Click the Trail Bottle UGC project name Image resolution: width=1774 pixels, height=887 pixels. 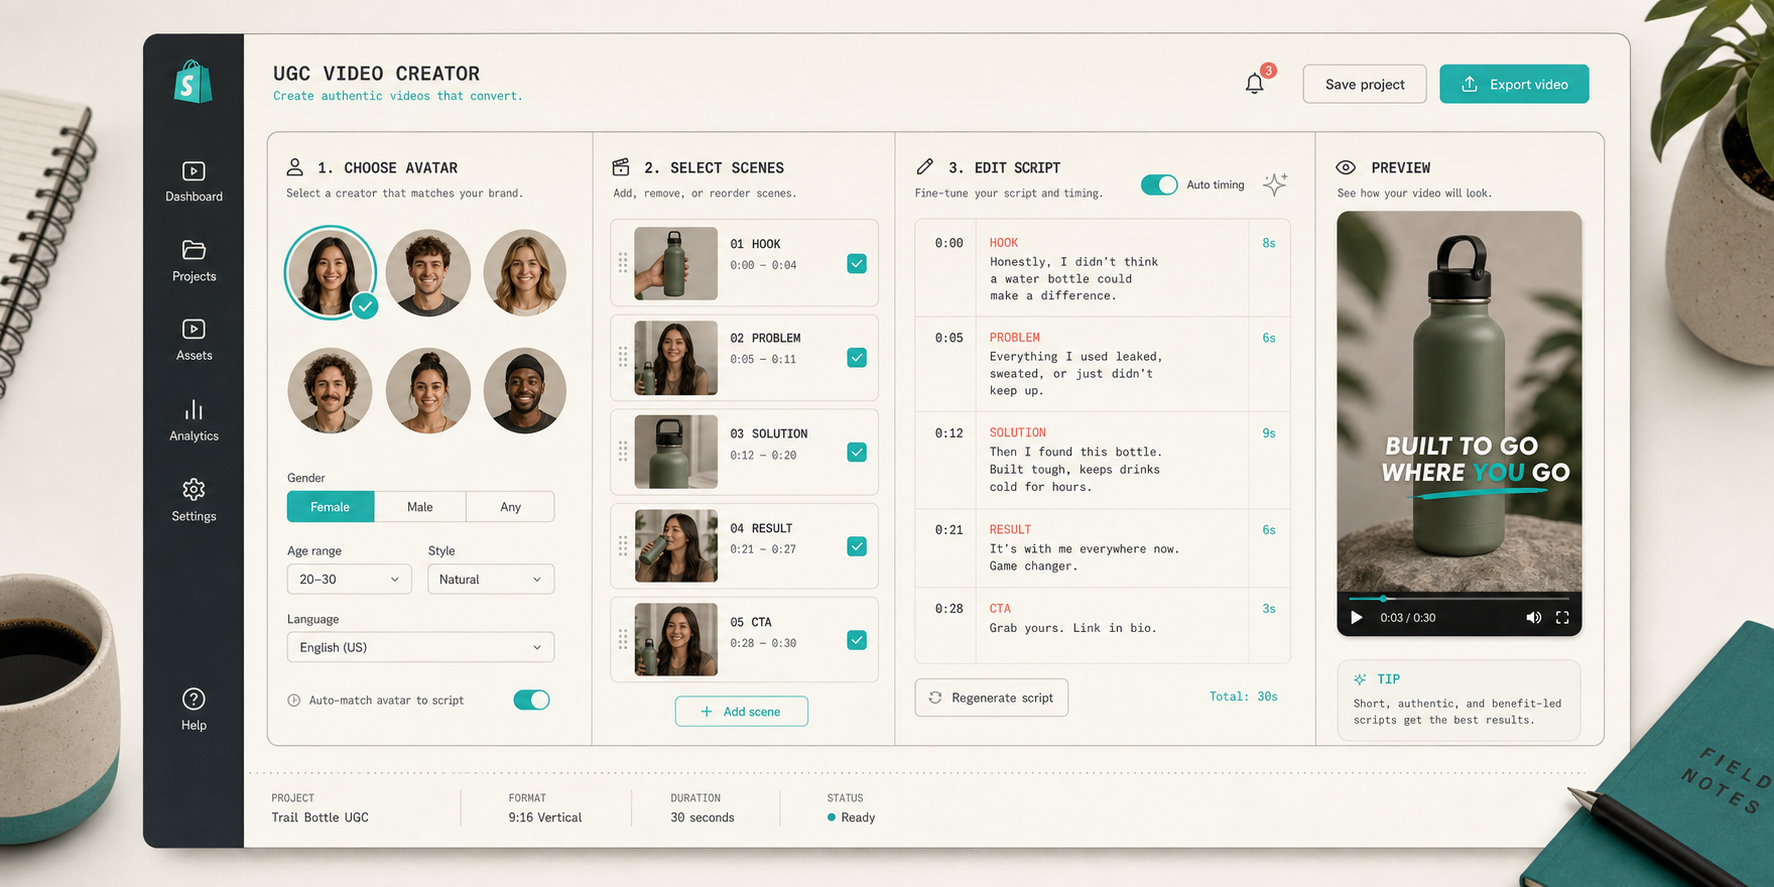click(320, 817)
